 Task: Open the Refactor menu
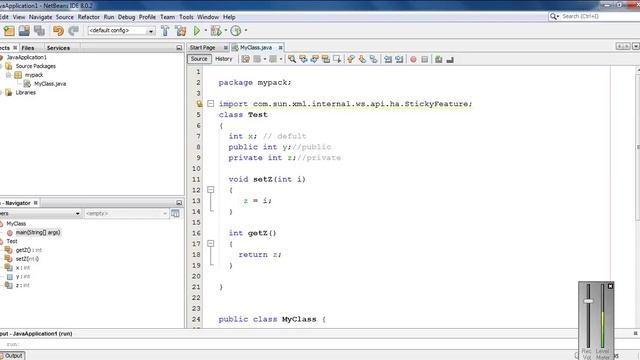pyautogui.click(x=89, y=17)
